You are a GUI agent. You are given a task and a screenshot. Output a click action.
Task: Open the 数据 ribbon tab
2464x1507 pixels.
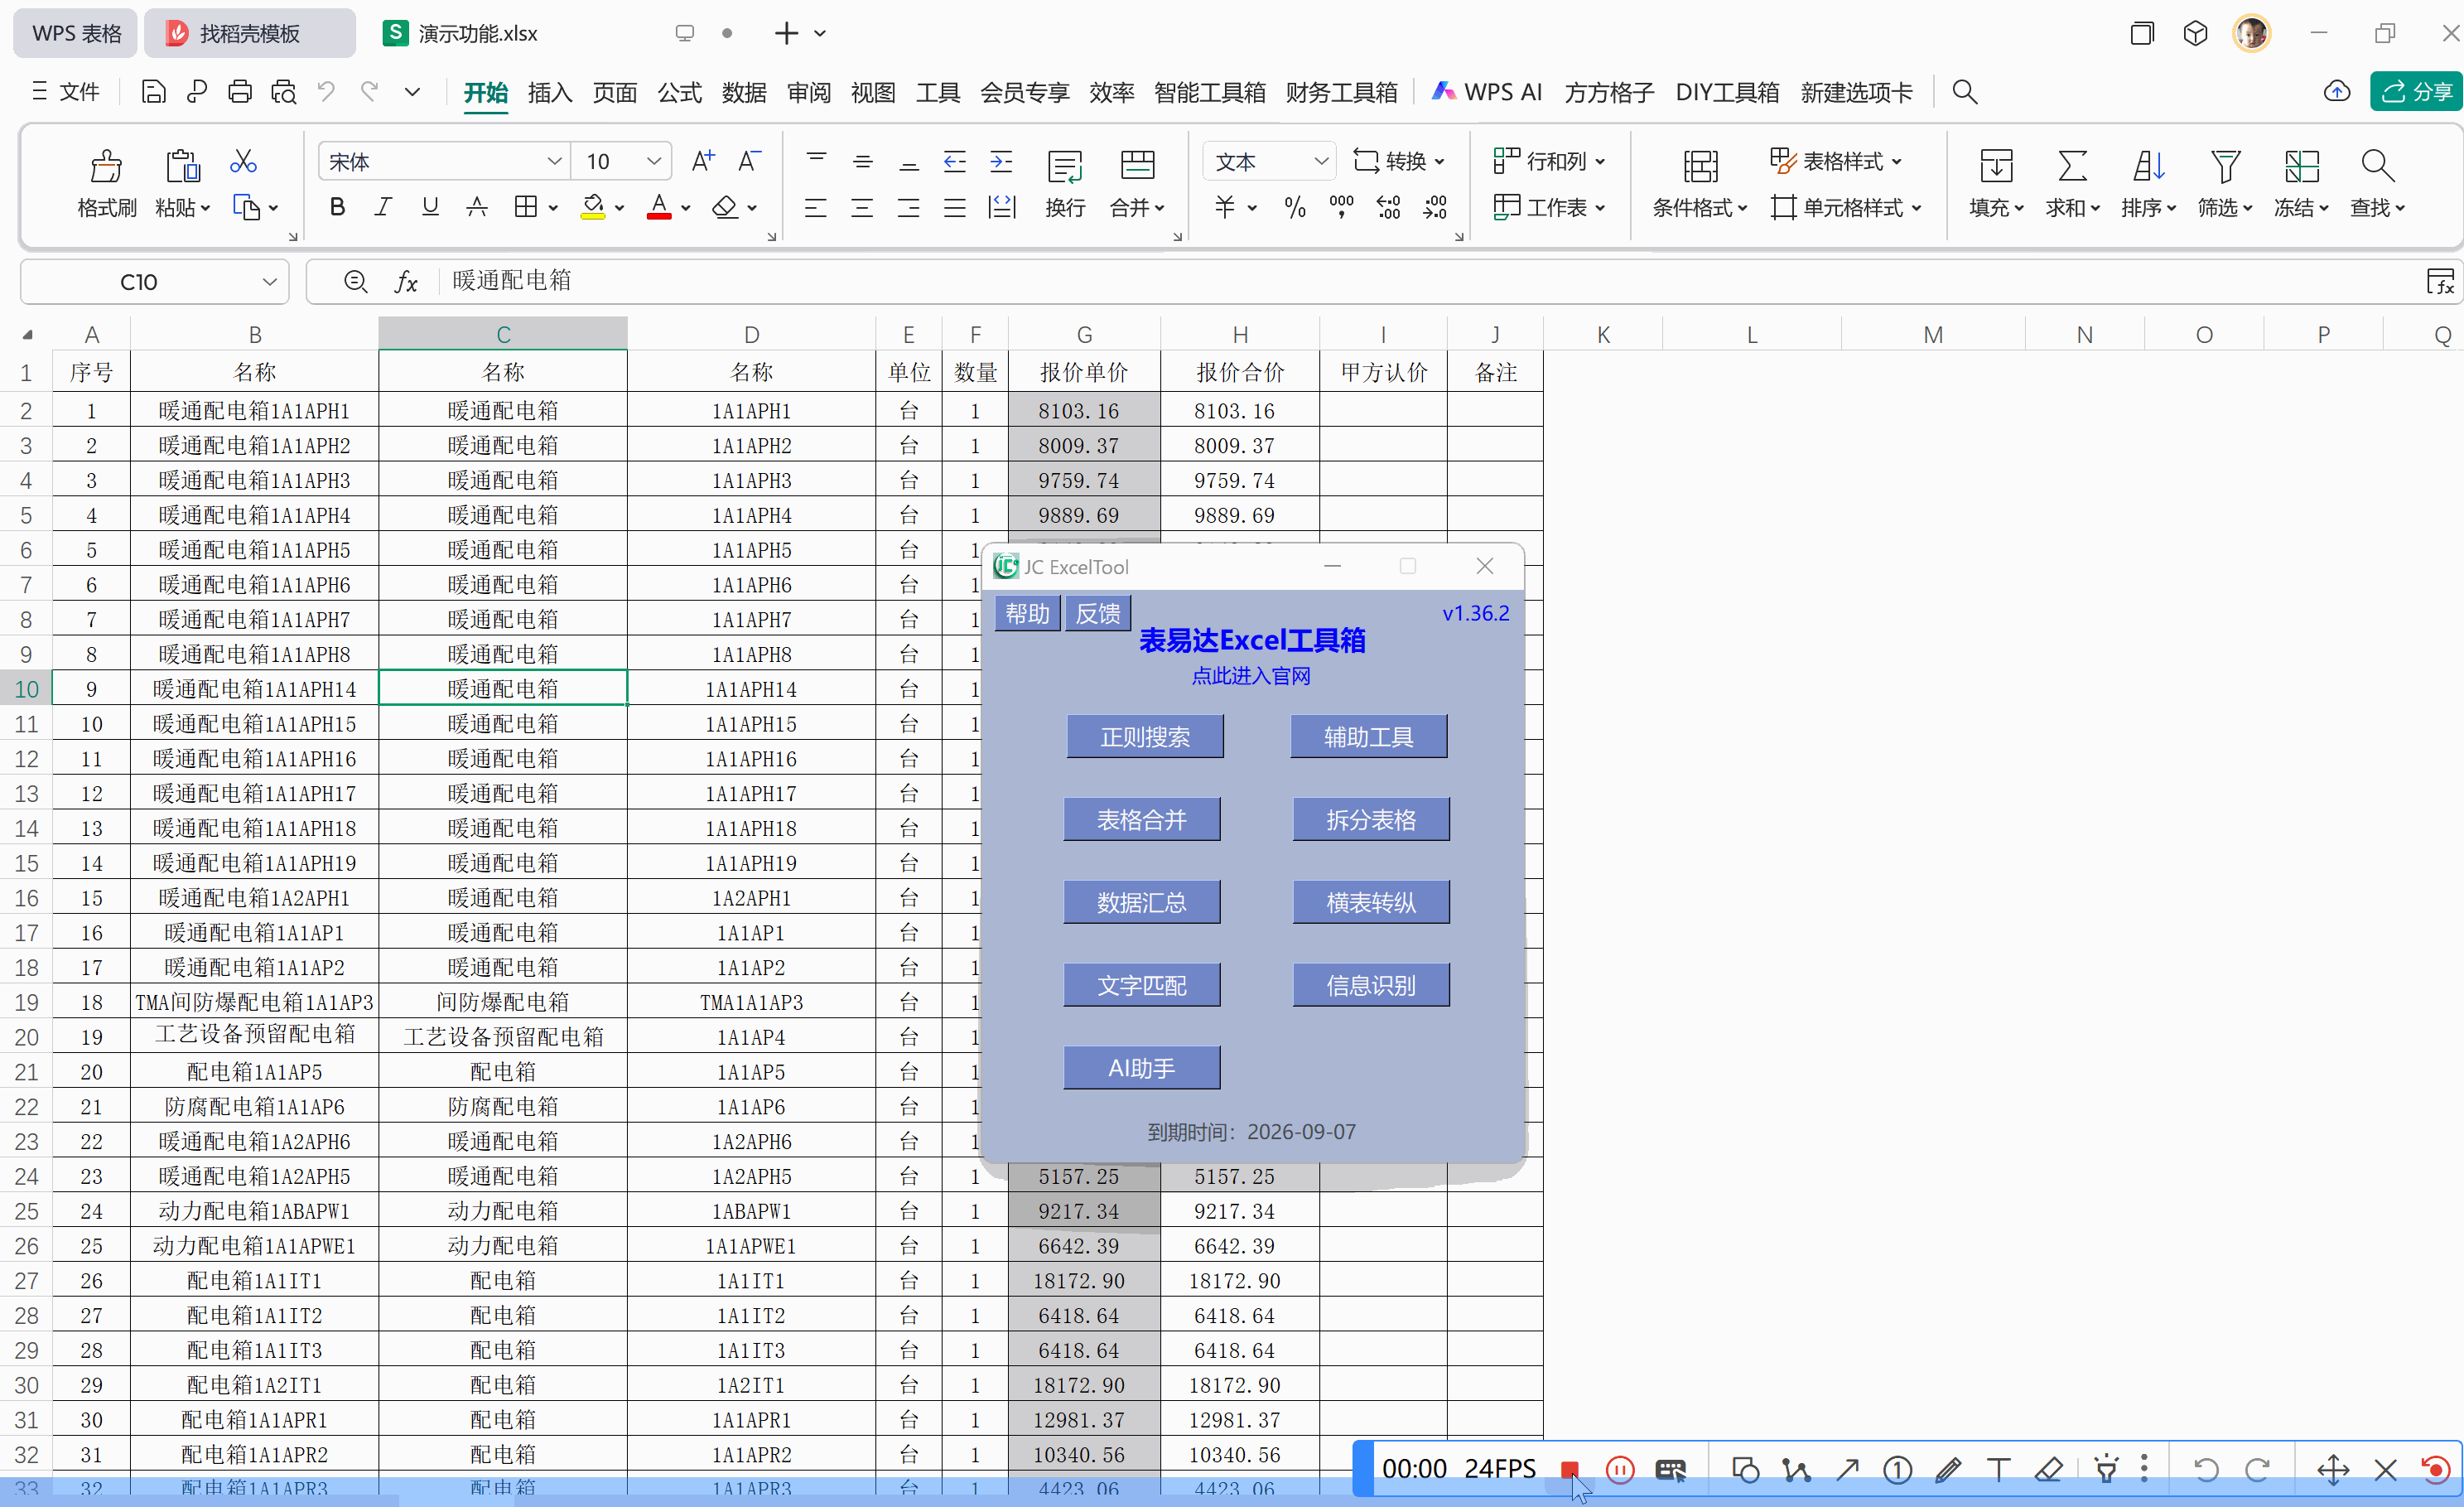tap(743, 92)
